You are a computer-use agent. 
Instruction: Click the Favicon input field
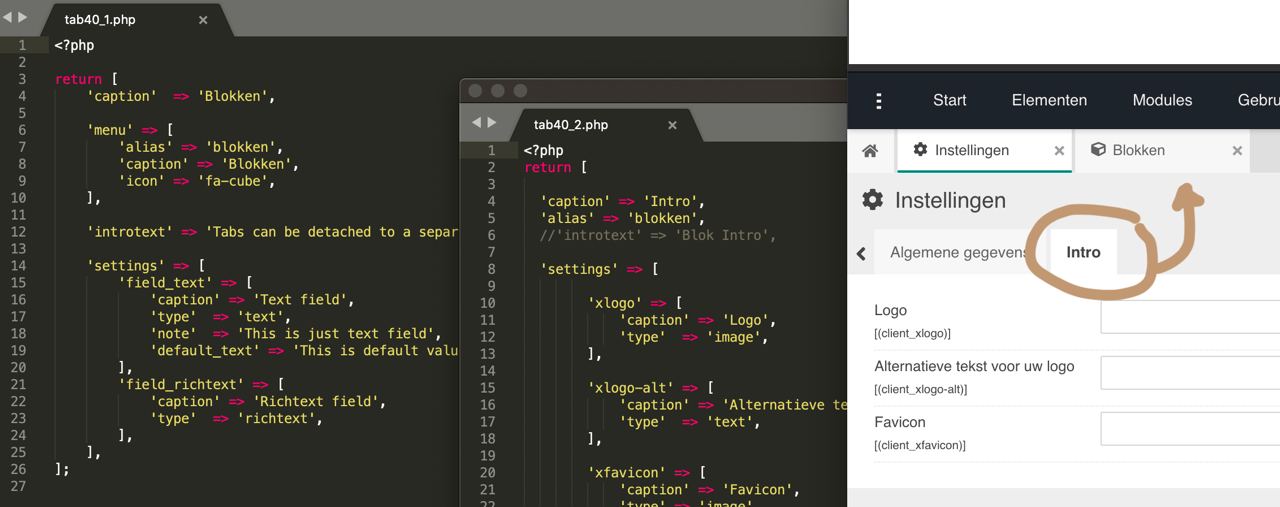(x=1190, y=429)
